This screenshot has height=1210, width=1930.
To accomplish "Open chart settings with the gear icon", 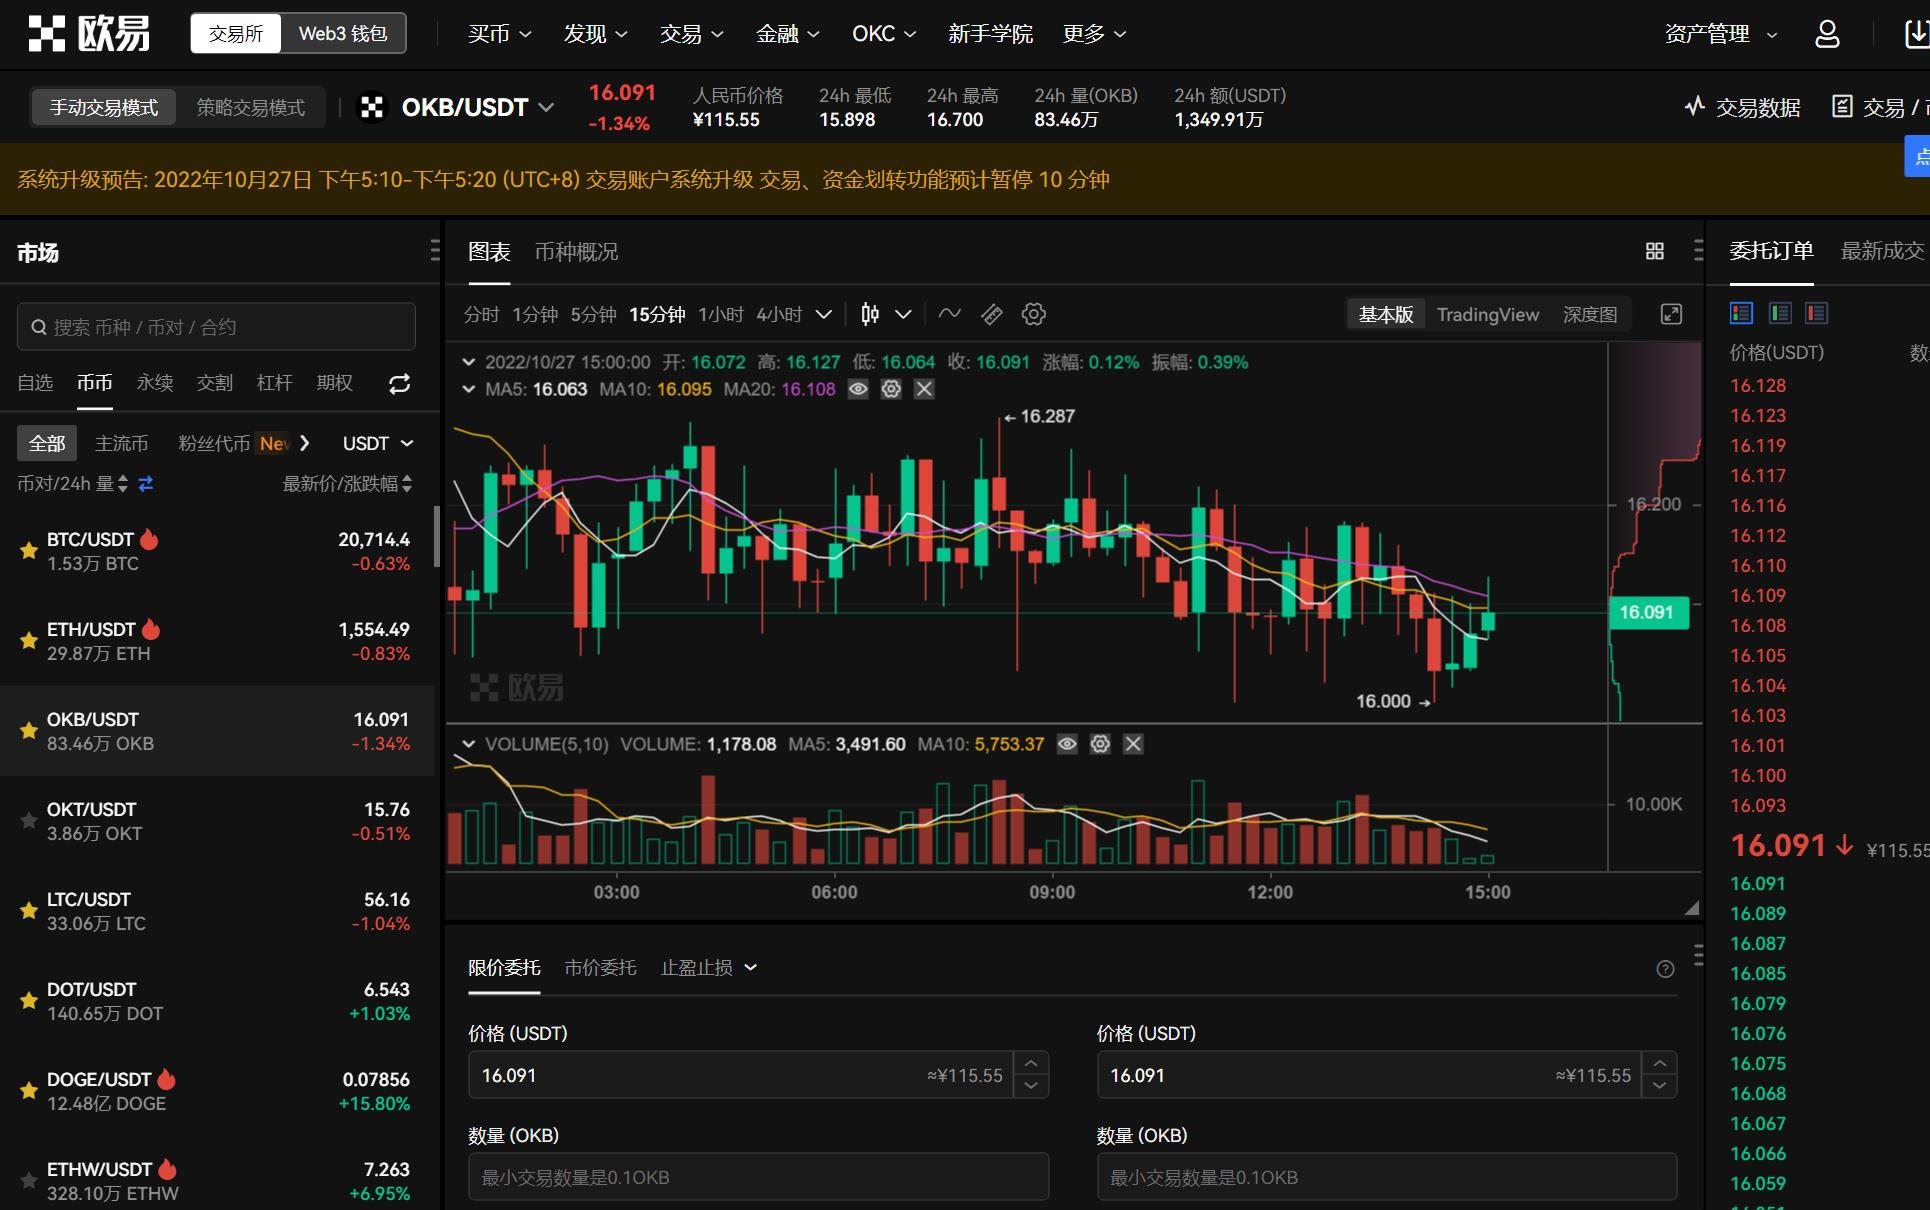I will tap(1033, 313).
